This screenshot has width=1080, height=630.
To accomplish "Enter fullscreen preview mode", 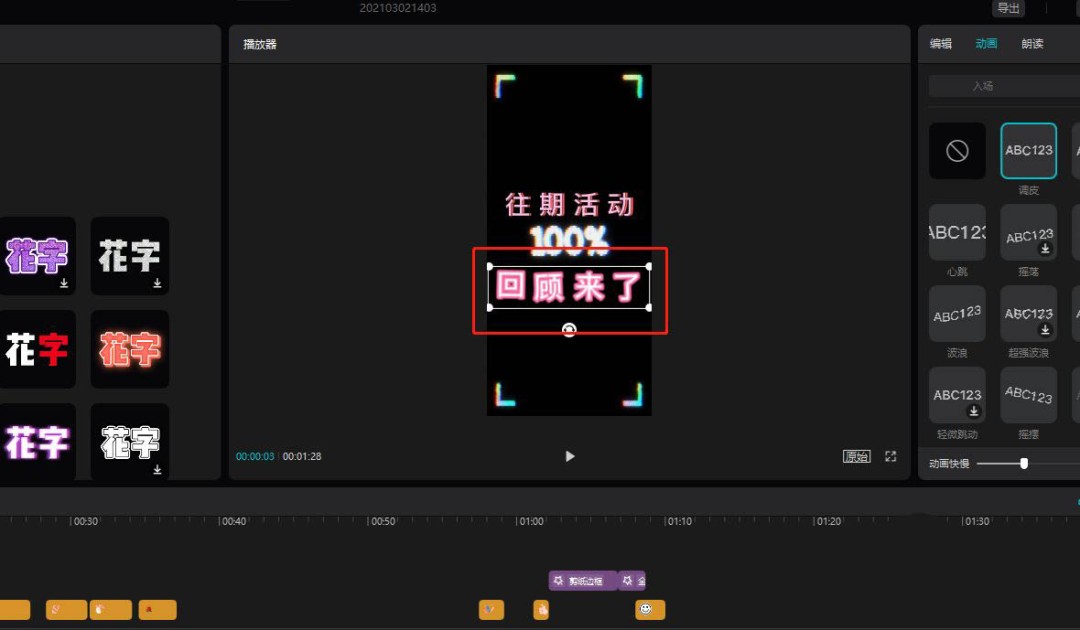I will [890, 456].
